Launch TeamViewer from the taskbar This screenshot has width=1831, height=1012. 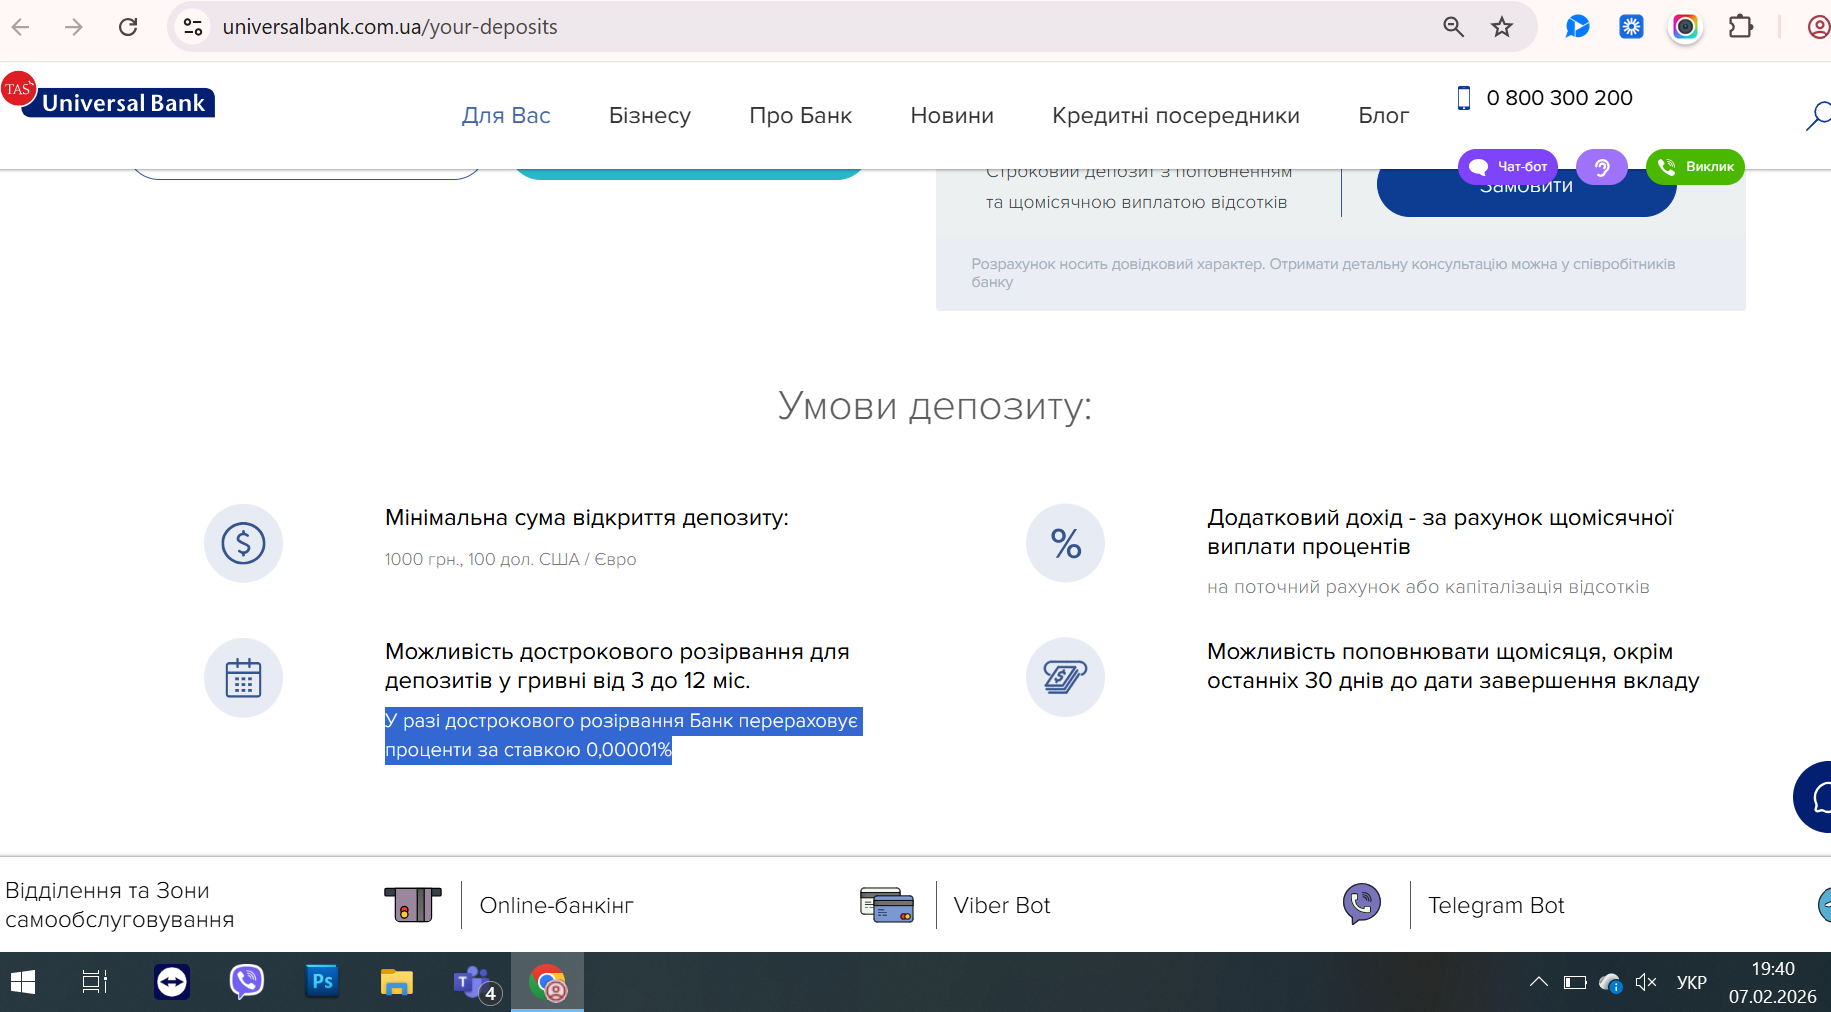(x=172, y=982)
